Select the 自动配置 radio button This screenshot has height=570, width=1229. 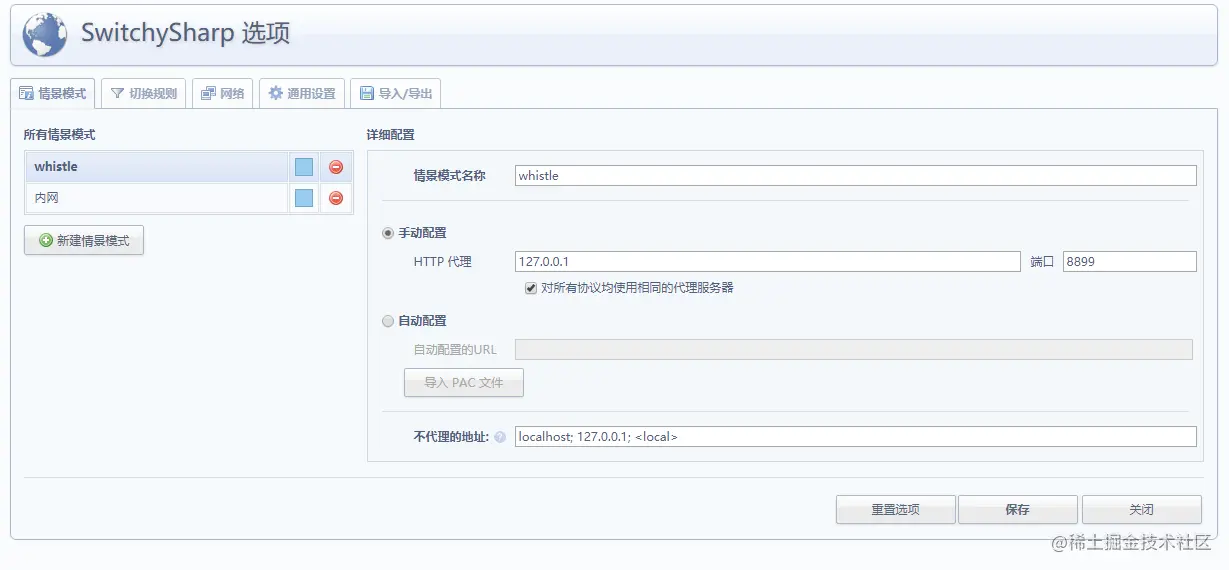coord(388,321)
